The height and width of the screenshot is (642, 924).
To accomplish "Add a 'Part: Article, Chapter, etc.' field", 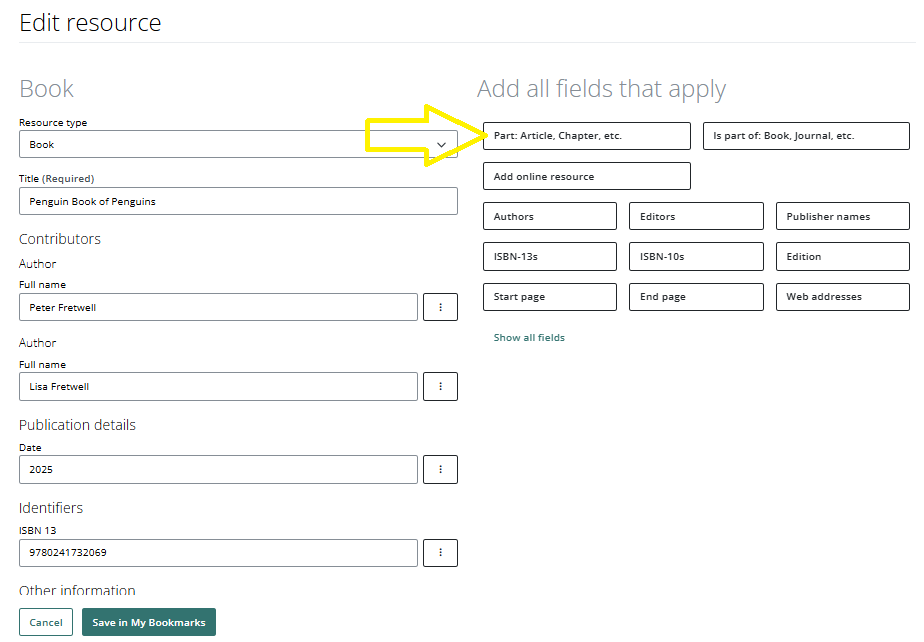I will 586,136.
